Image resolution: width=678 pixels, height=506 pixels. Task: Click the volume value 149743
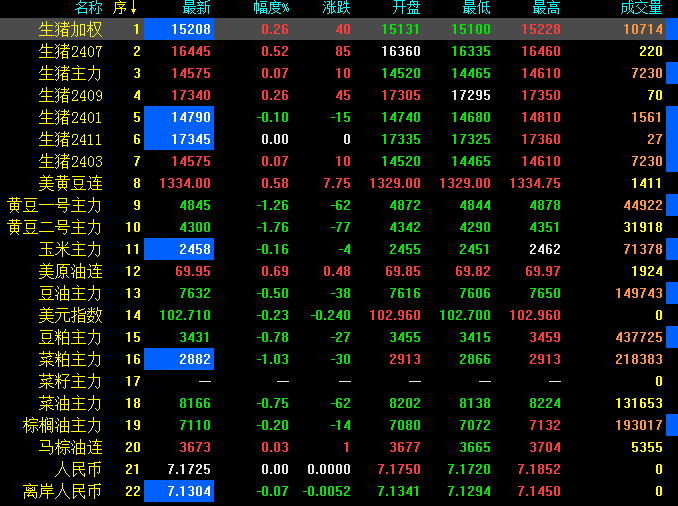639,293
